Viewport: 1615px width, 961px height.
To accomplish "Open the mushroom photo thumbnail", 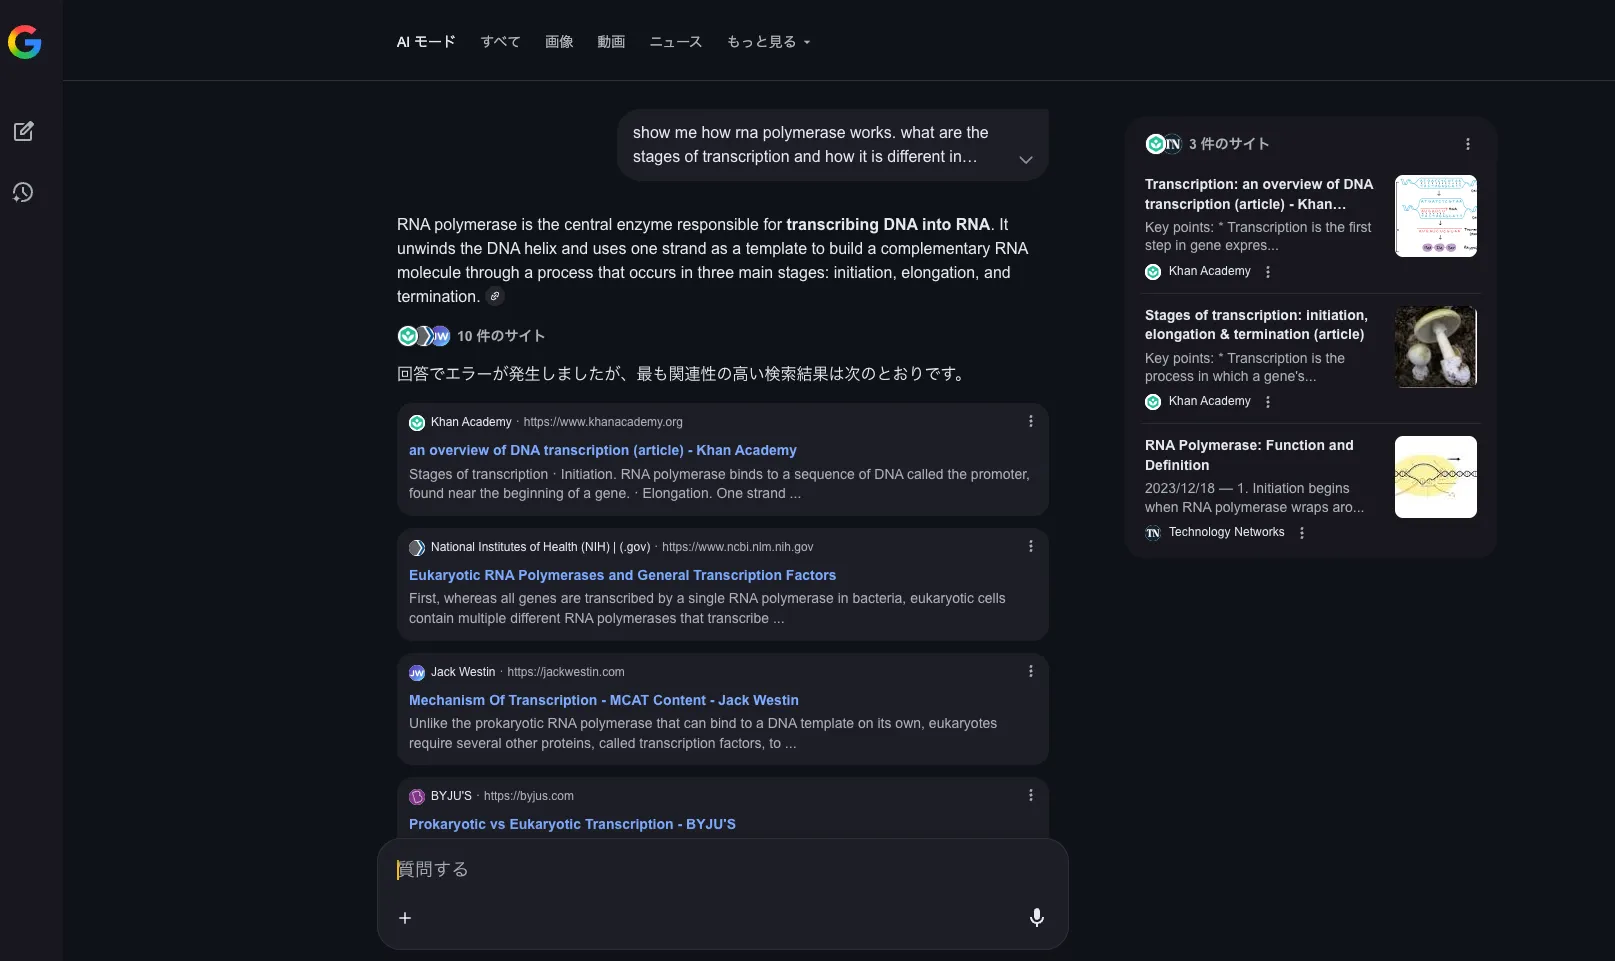I will pyautogui.click(x=1436, y=347).
